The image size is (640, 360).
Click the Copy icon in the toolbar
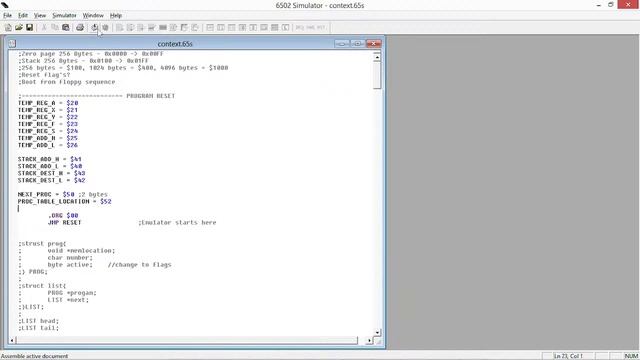[x=55, y=27]
